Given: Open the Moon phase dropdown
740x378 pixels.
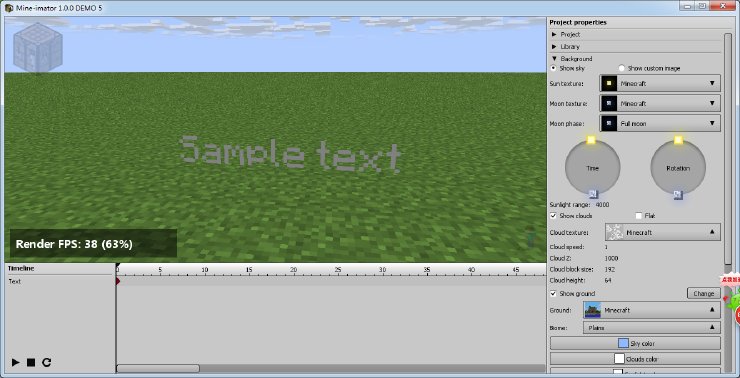Looking at the screenshot, I should point(660,123).
